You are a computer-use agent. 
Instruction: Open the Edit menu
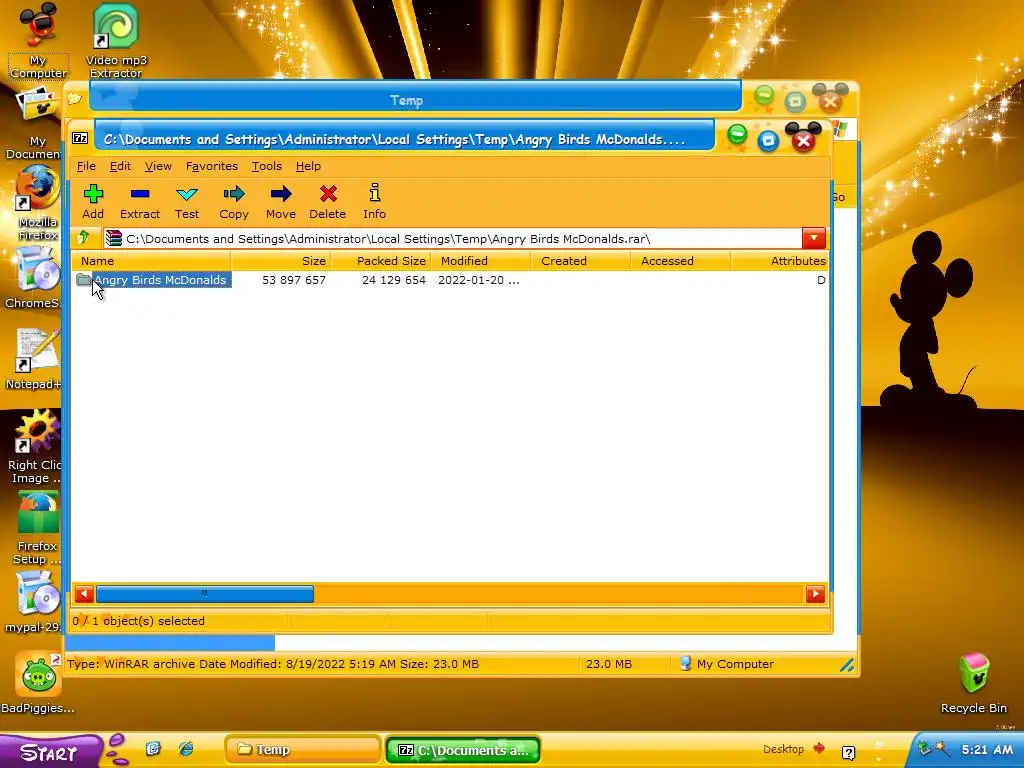(120, 166)
